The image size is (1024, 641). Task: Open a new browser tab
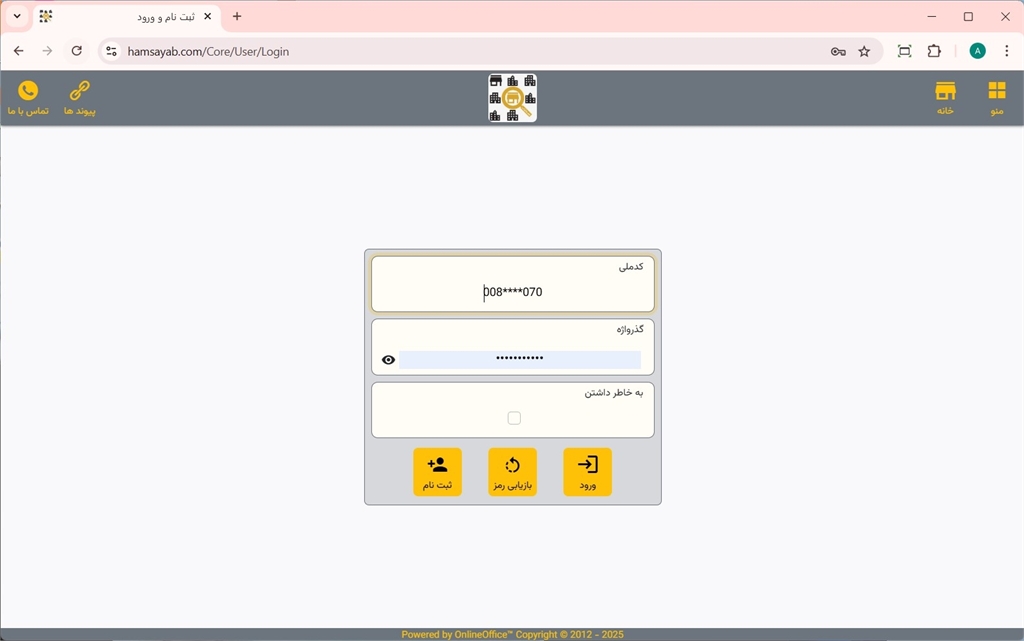pyautogui.click(x=237, y=17)
